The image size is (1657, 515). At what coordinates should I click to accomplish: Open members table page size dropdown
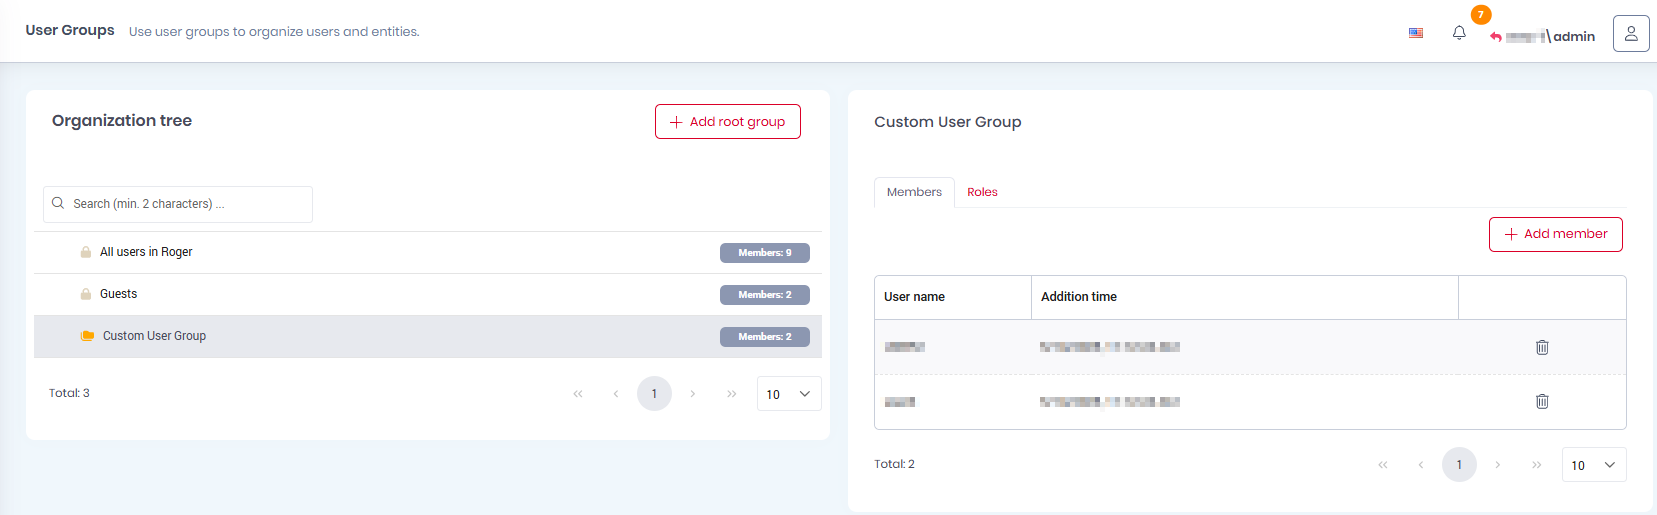click(1593, 465)
